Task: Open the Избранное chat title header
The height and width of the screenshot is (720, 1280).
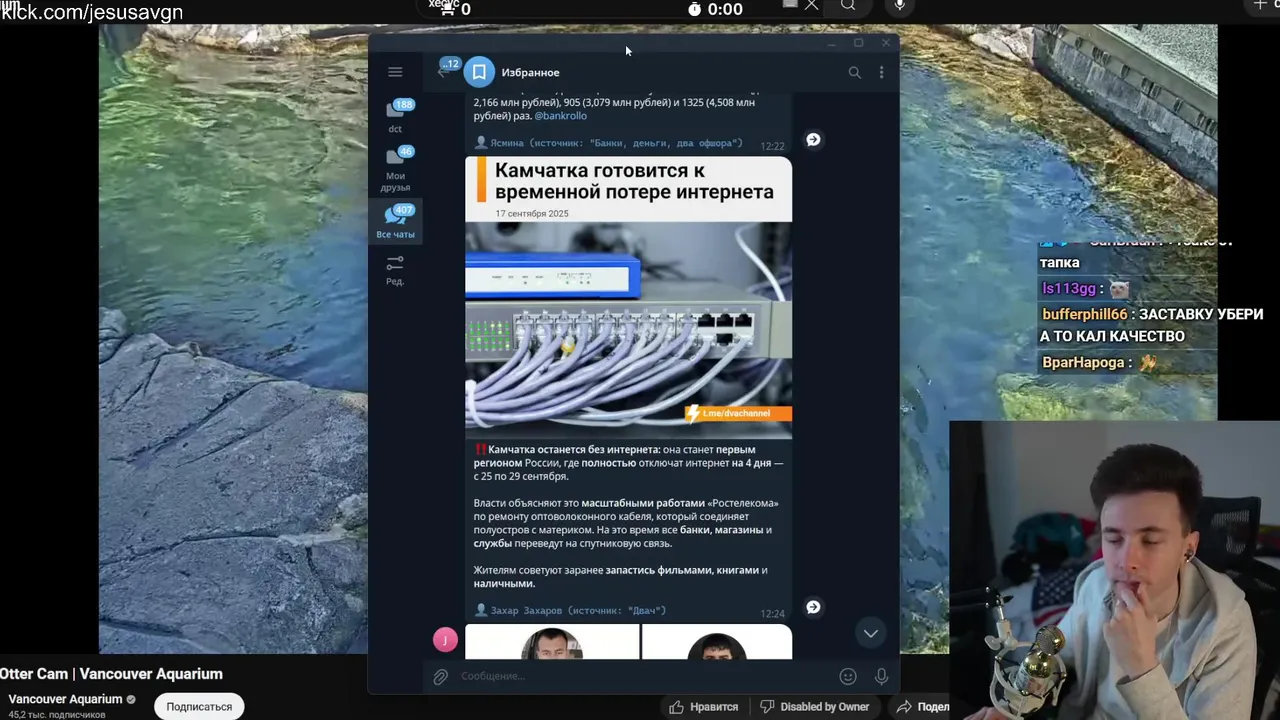Action: click(530, 72)
